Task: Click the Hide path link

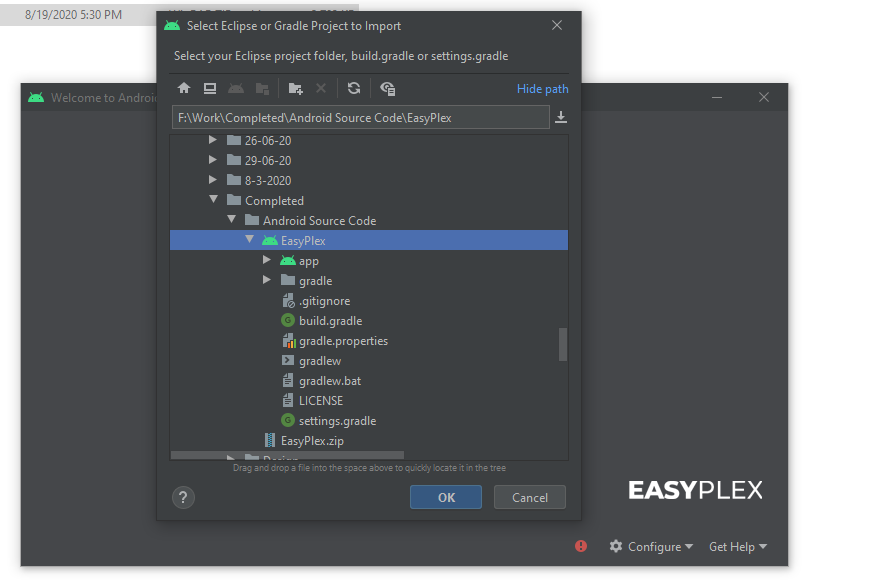Action: tap(542, 88)
